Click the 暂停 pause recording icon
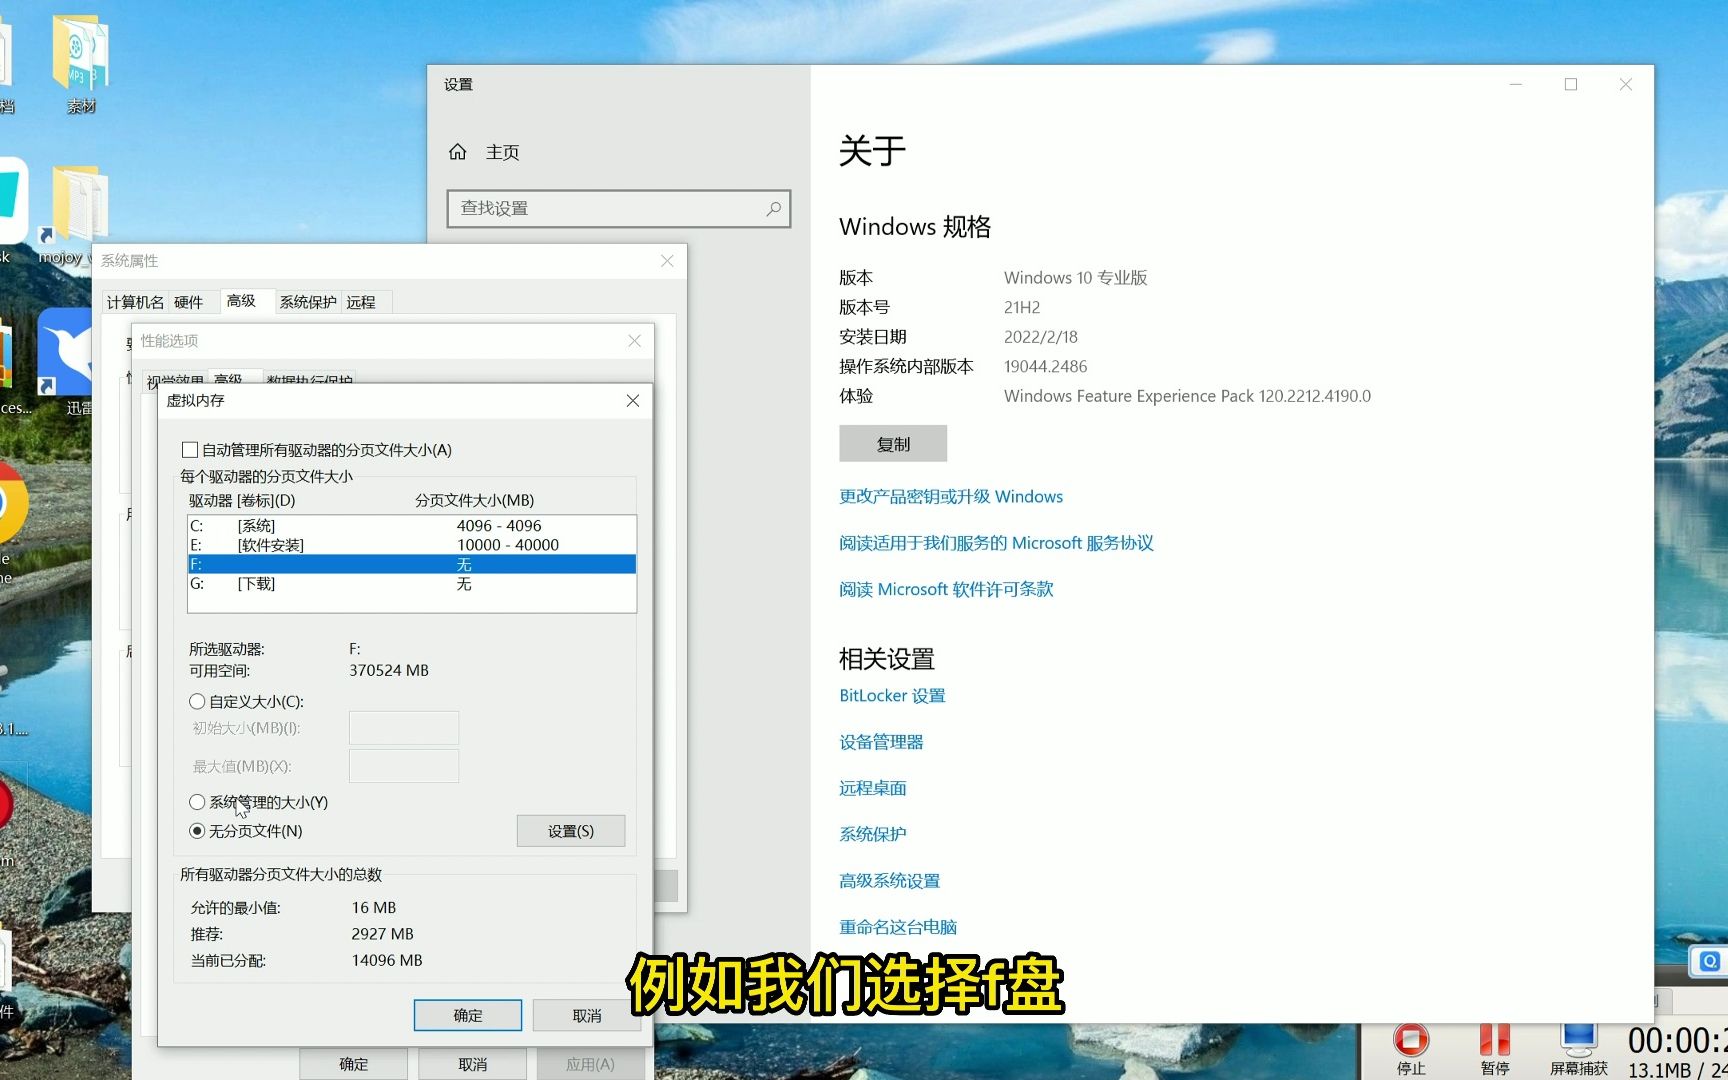This screenshot has height=1080, width=1728. [1495, 1040]
